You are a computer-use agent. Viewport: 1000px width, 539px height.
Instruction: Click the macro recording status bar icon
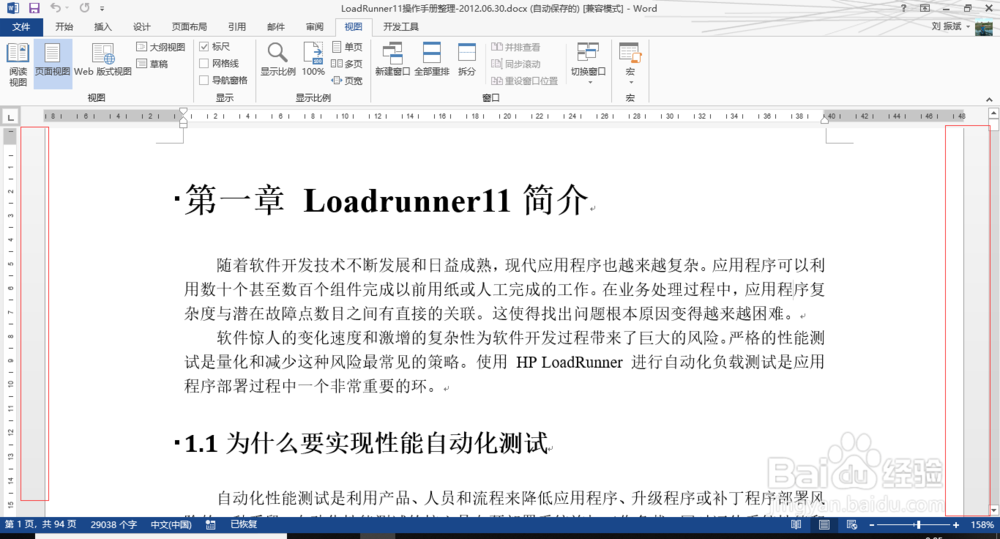tap(210, 524)
